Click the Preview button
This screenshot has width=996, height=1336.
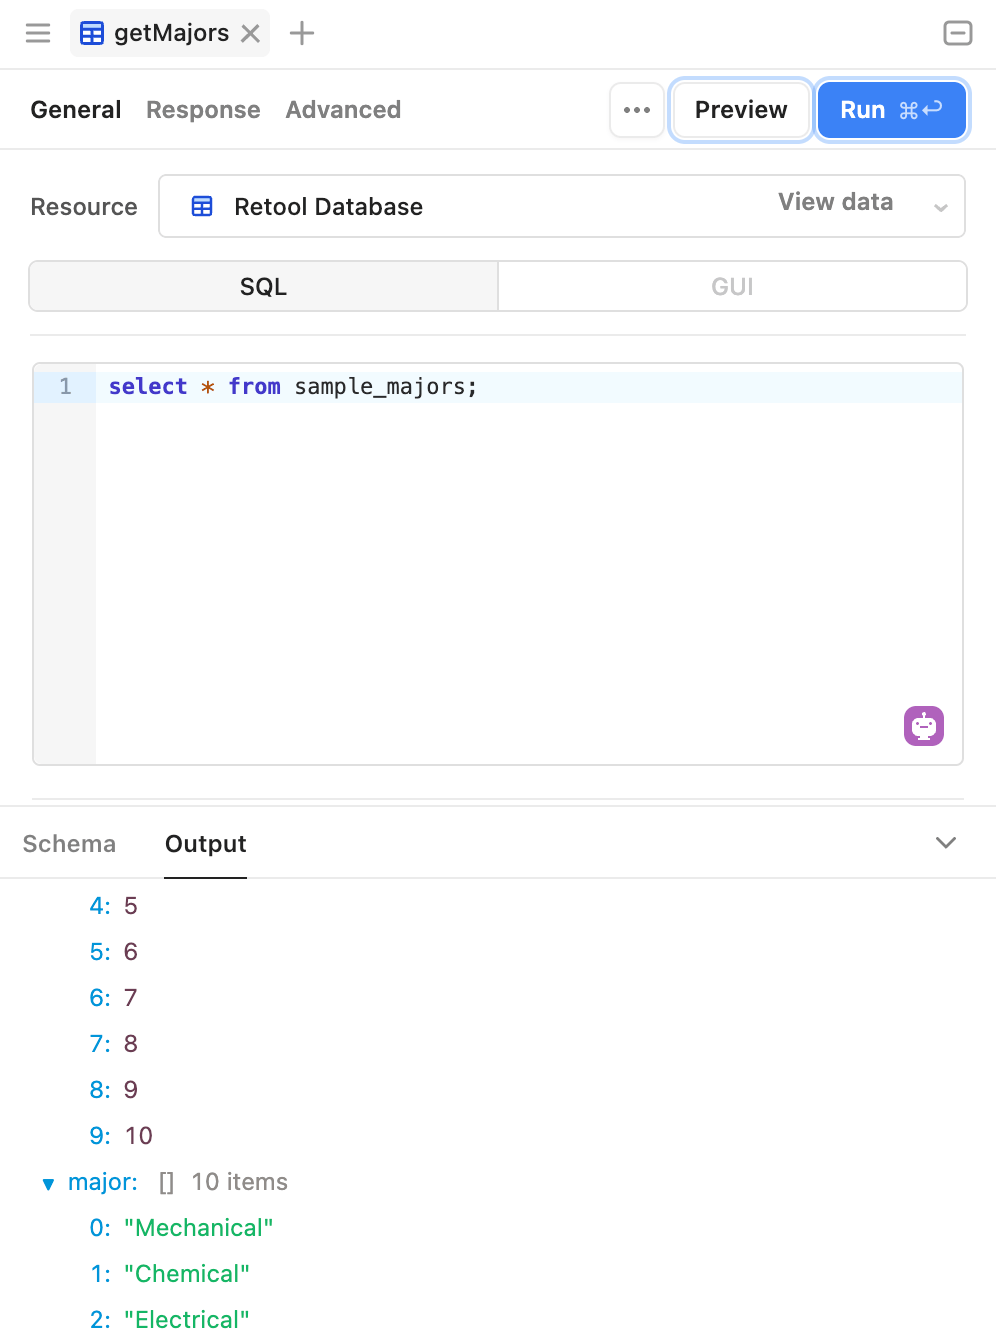pos(741,110)
